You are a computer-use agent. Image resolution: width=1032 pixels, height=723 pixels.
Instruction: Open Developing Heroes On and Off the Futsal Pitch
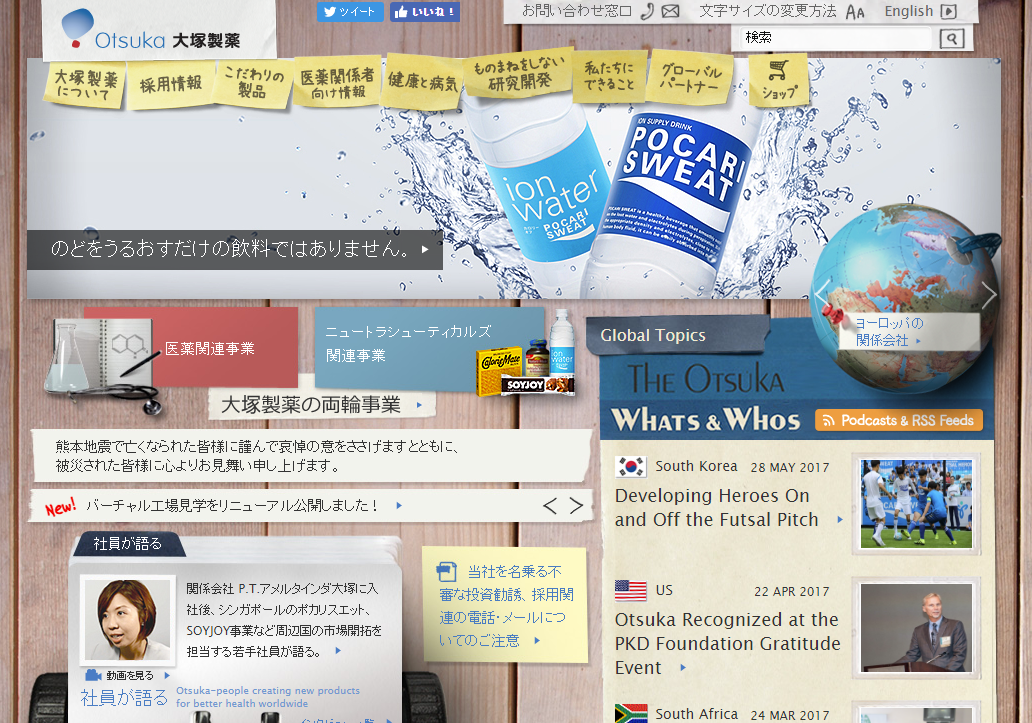(716, 507)
